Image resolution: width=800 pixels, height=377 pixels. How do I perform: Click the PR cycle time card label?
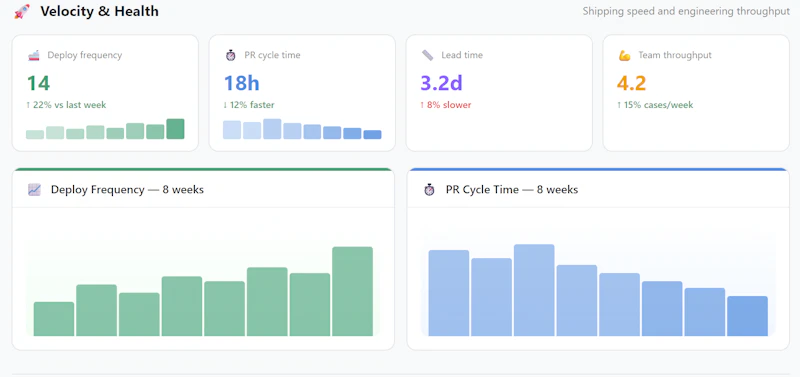[272, 55]
